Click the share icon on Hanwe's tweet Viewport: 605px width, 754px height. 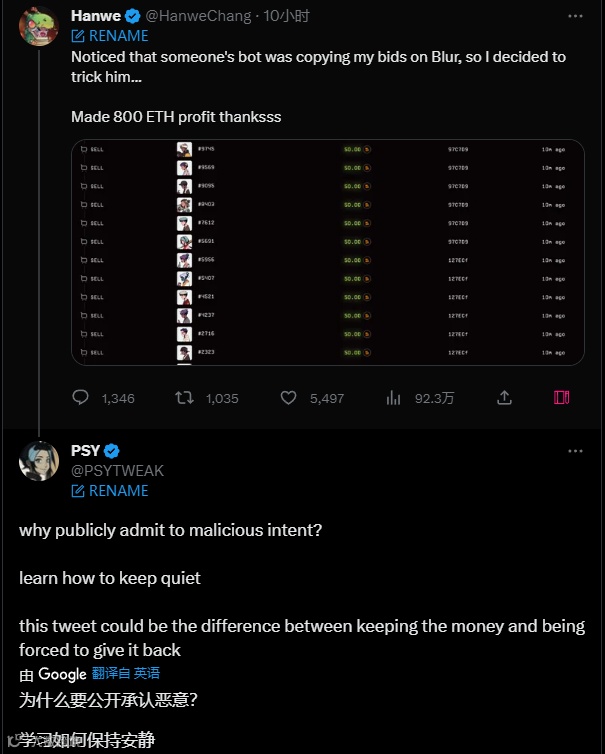point(505,398)
